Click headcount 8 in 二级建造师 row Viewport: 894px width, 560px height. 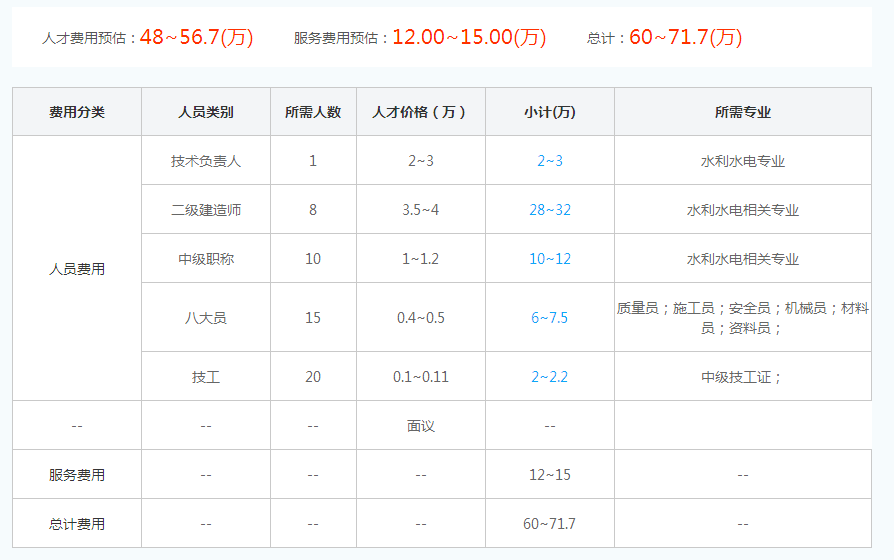click(313, 210)
